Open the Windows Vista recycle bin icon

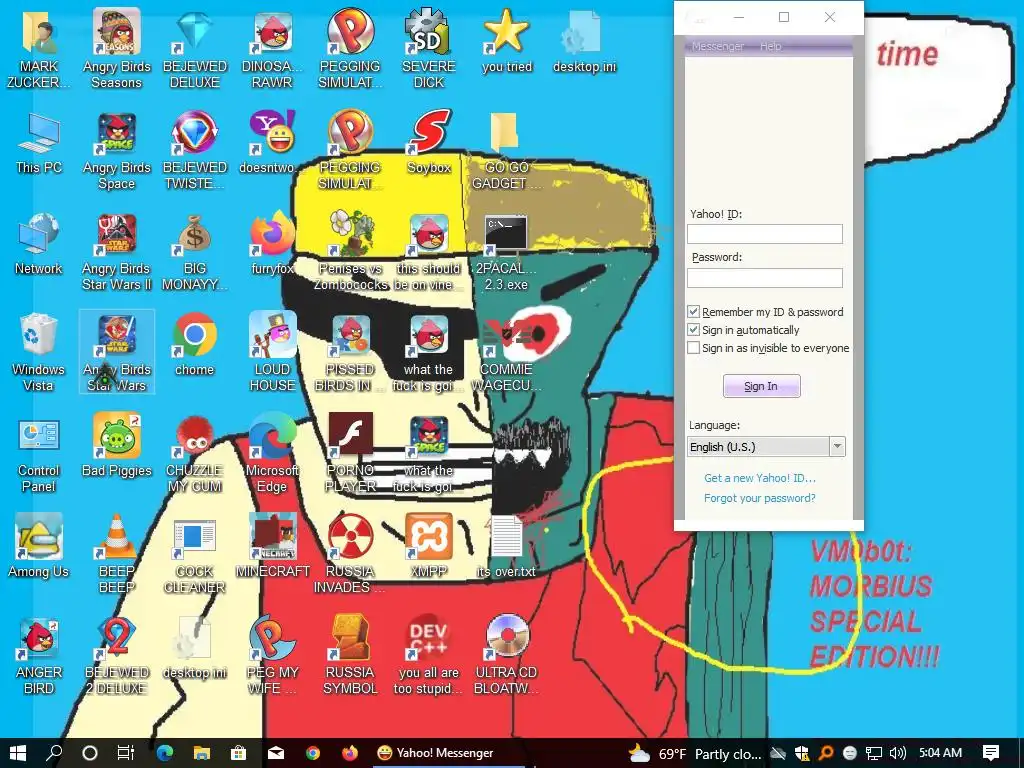pyautogui.click(x=39, y=353)
